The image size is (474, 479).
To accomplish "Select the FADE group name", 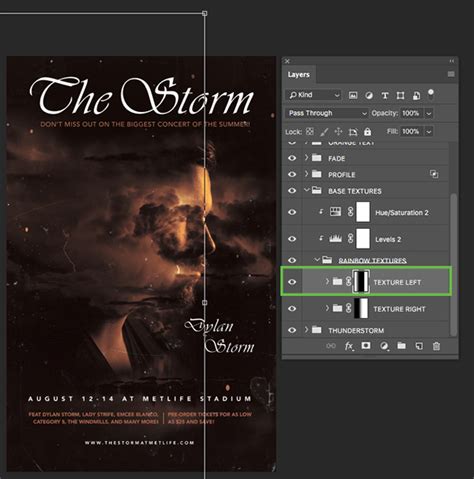I will pos(336,159).
